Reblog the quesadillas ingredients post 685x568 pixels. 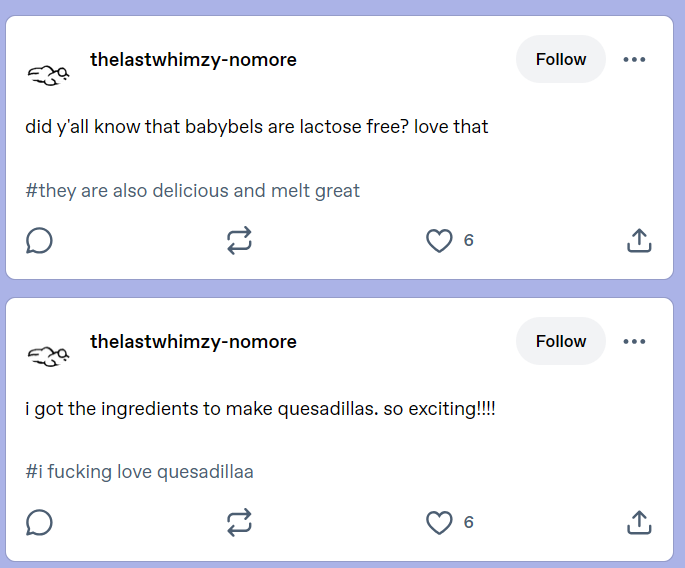coord(239,522)
